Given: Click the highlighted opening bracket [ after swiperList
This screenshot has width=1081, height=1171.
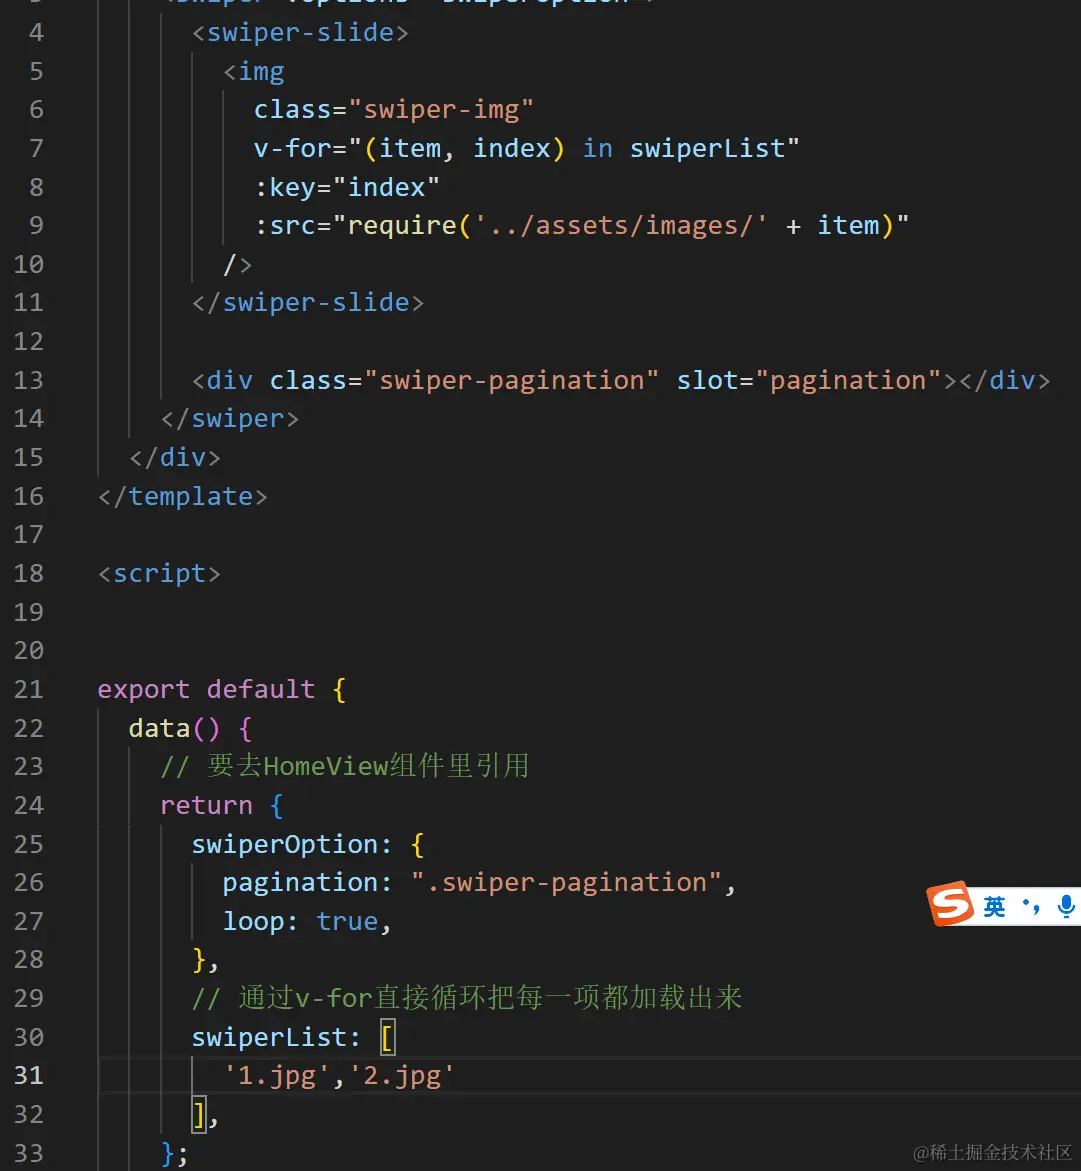Looking at the screenshot, I should pyautogui.click(x=387, y=1037).
